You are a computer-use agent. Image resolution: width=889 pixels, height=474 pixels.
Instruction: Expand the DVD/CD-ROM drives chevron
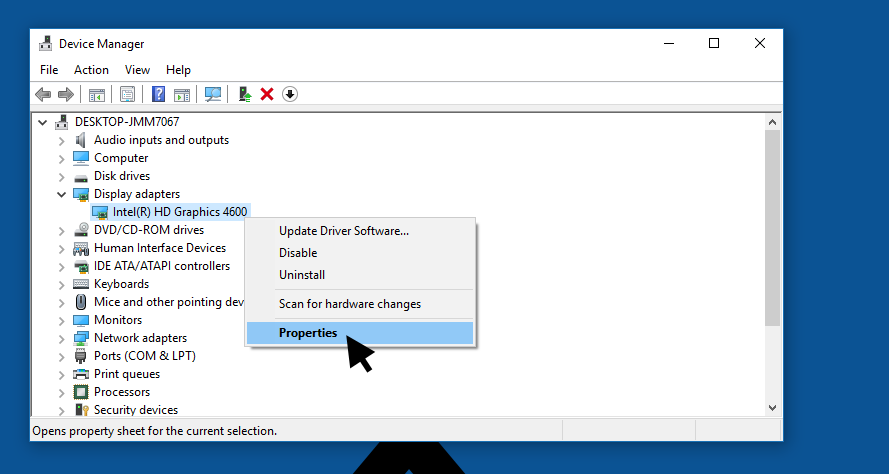click(x=61, y=230)
